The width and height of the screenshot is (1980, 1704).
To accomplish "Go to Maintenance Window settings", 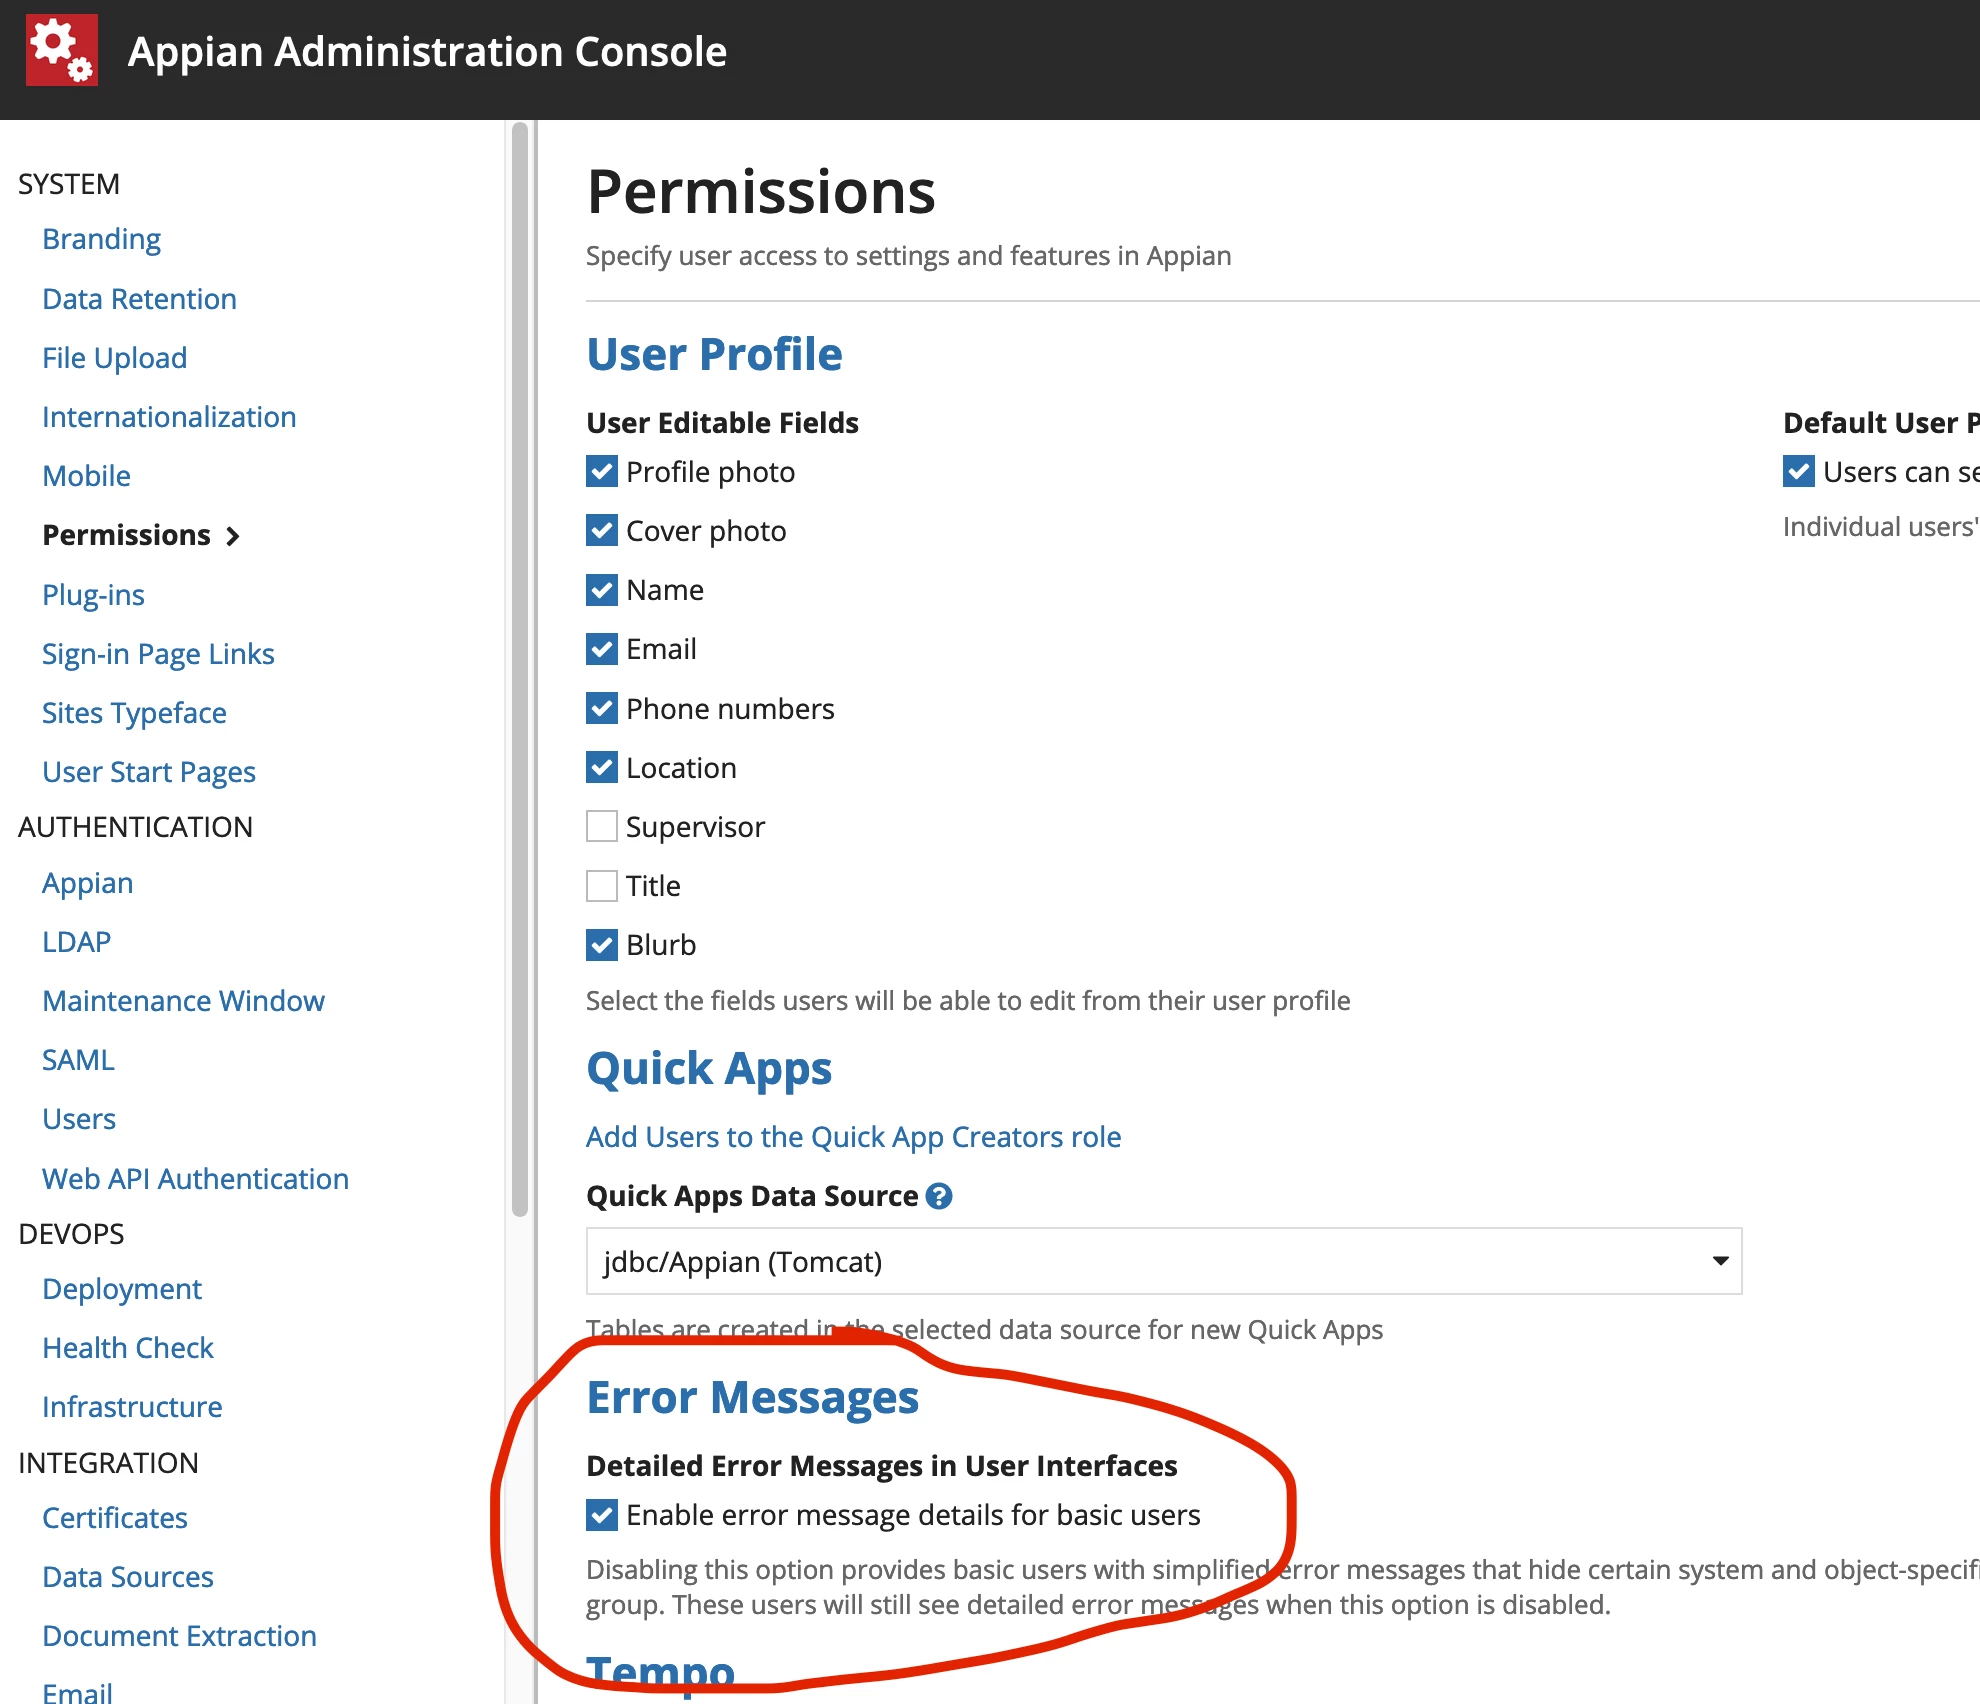I will point(184,1001).
